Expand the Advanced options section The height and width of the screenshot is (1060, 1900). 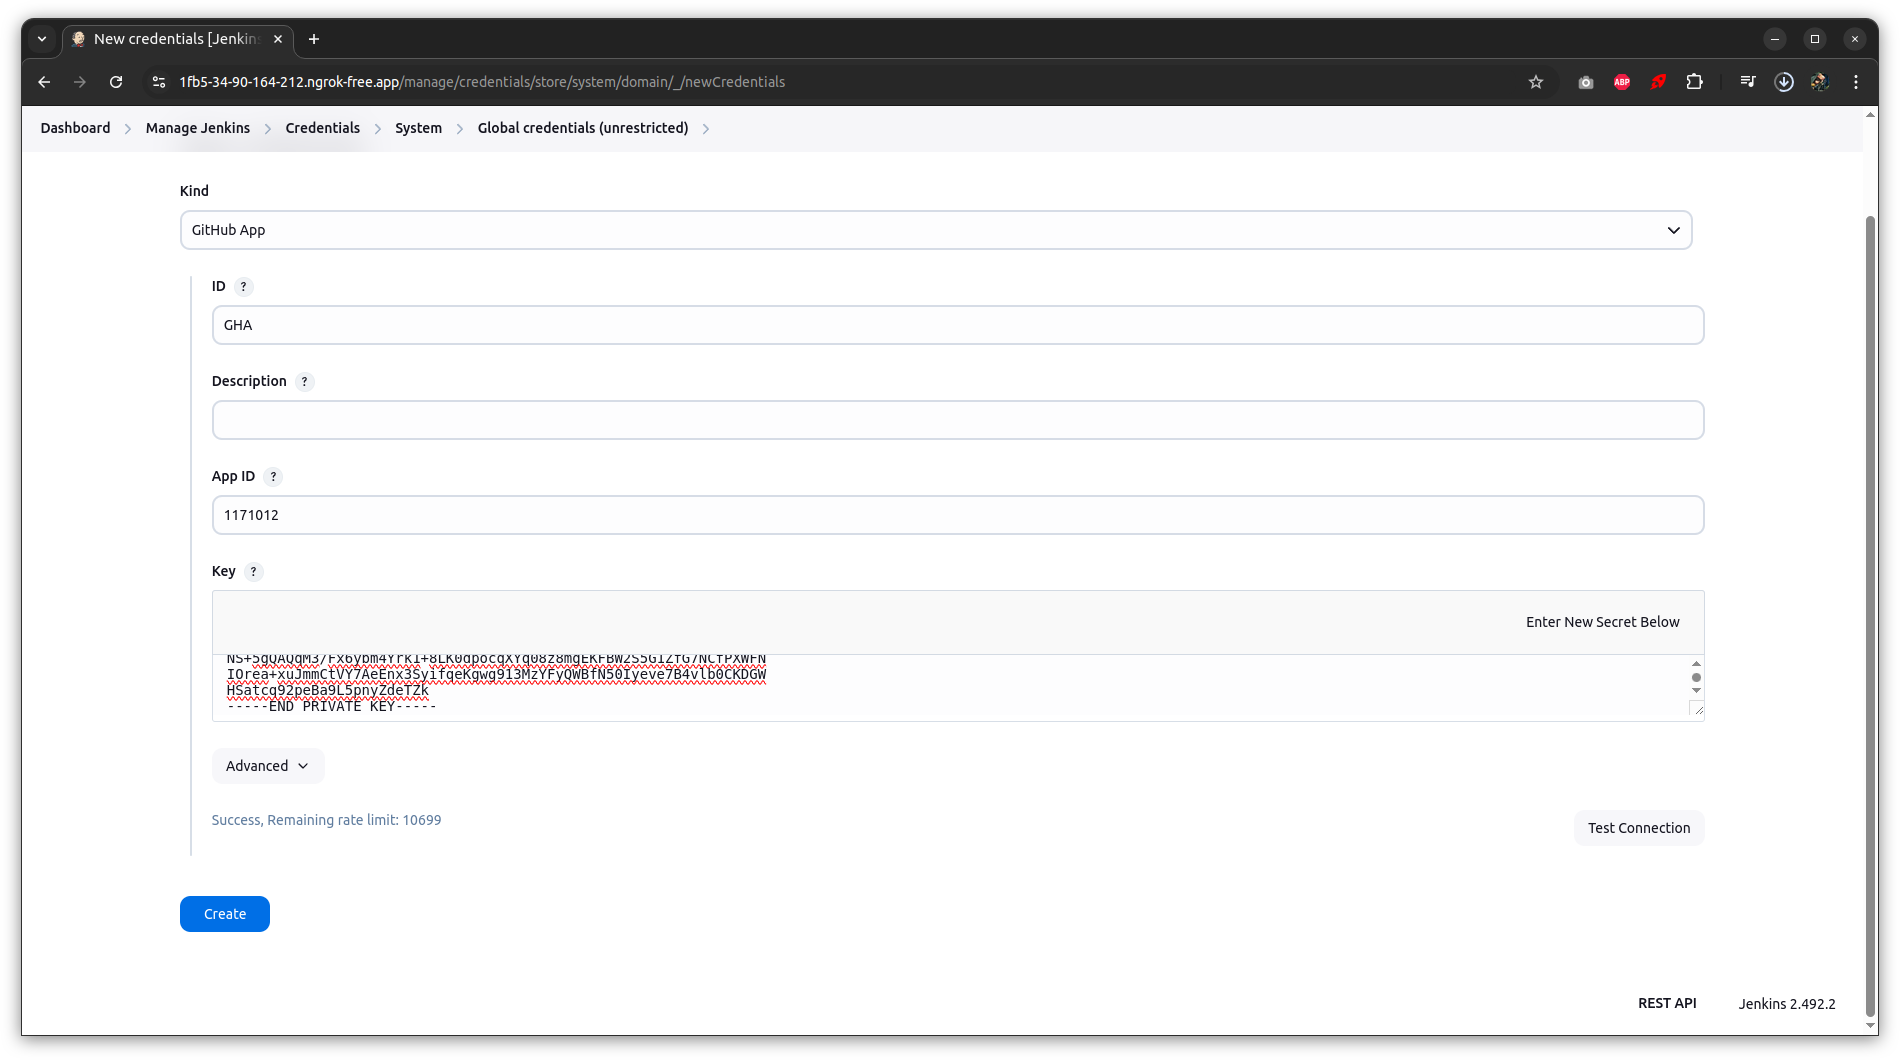coord(268,766)
